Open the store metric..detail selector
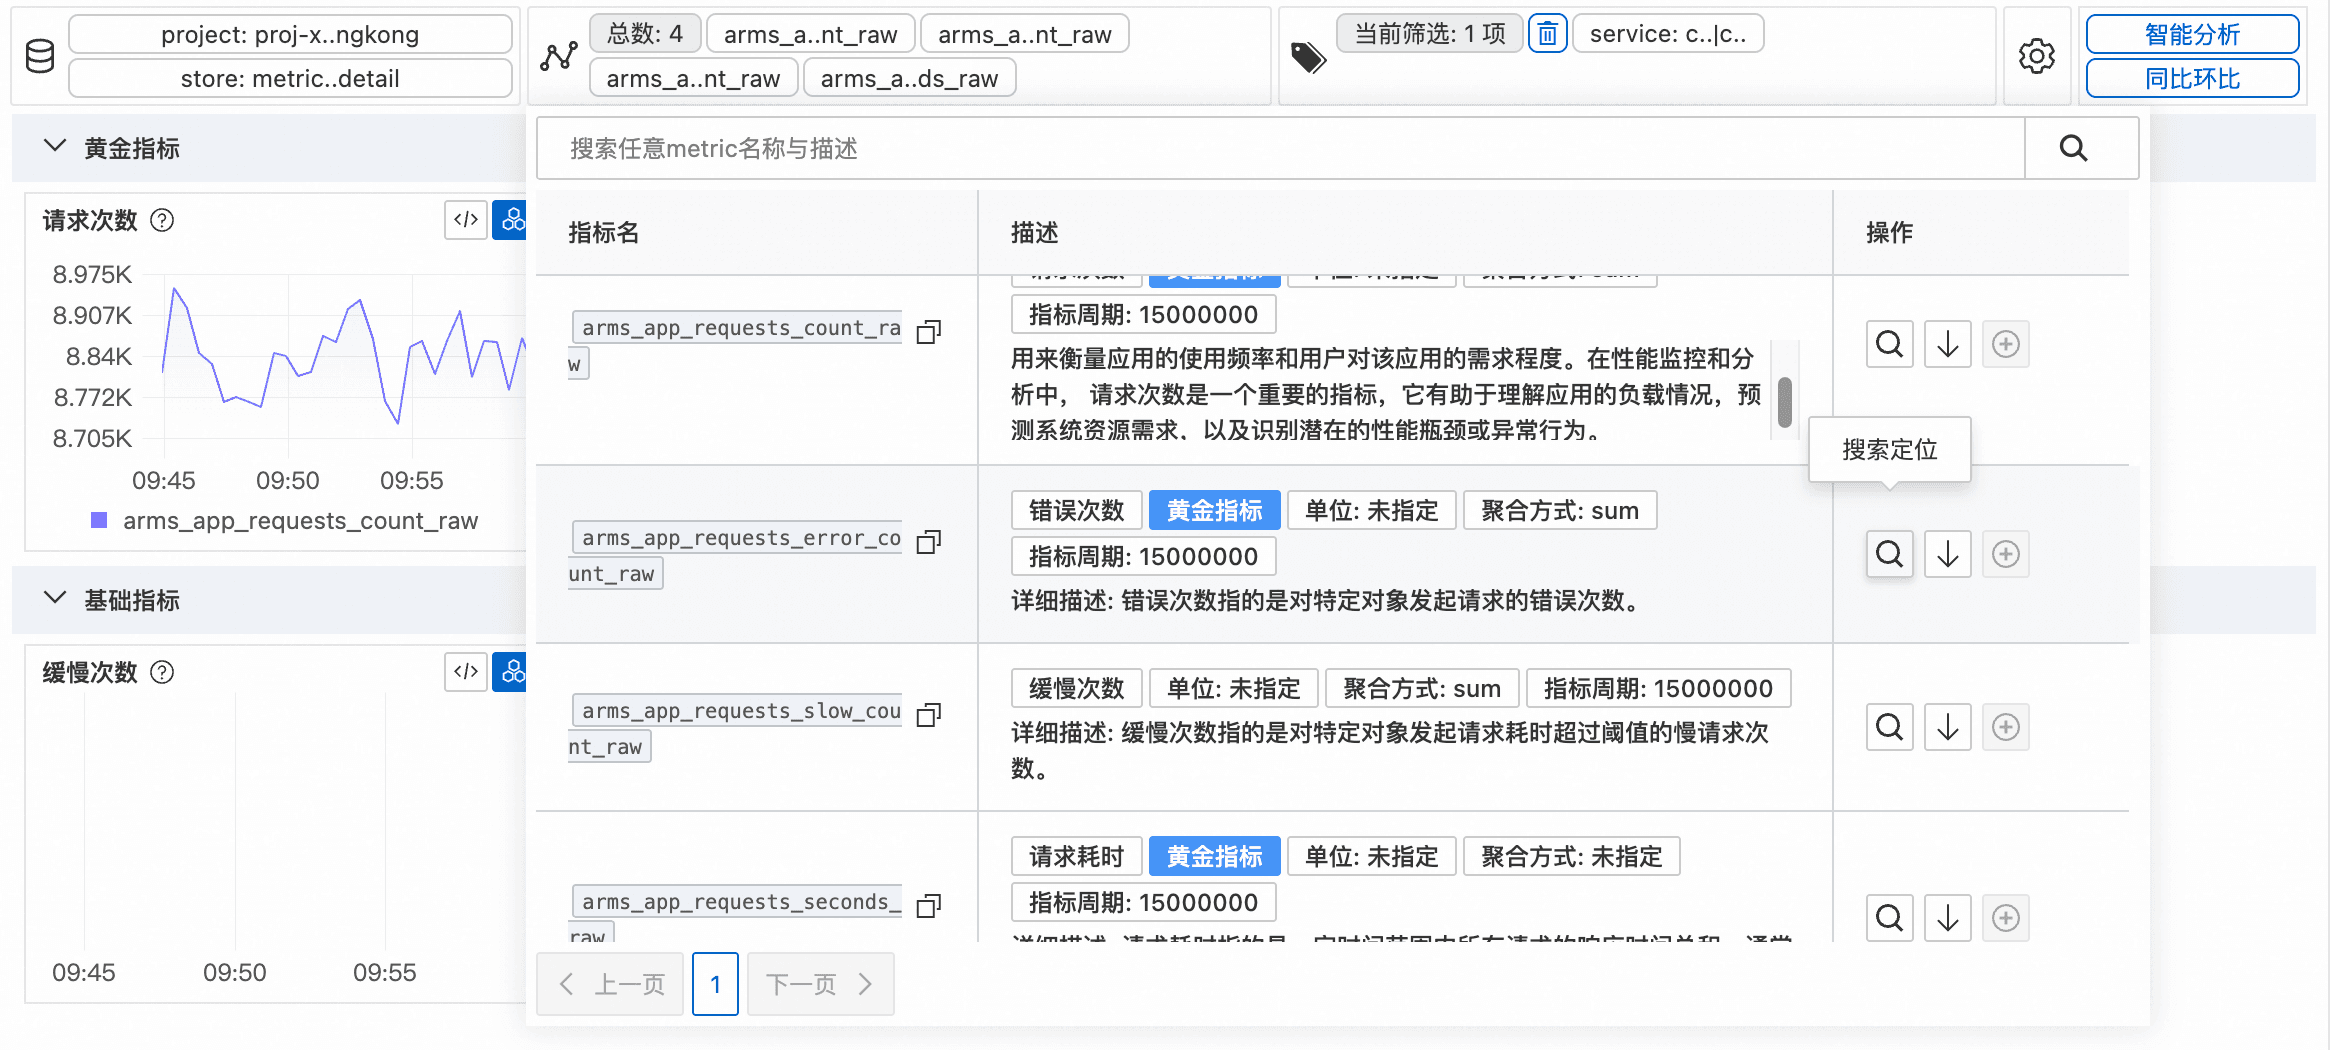Viewport: 2330px width, 1050px height. click(x=290, y=79)
